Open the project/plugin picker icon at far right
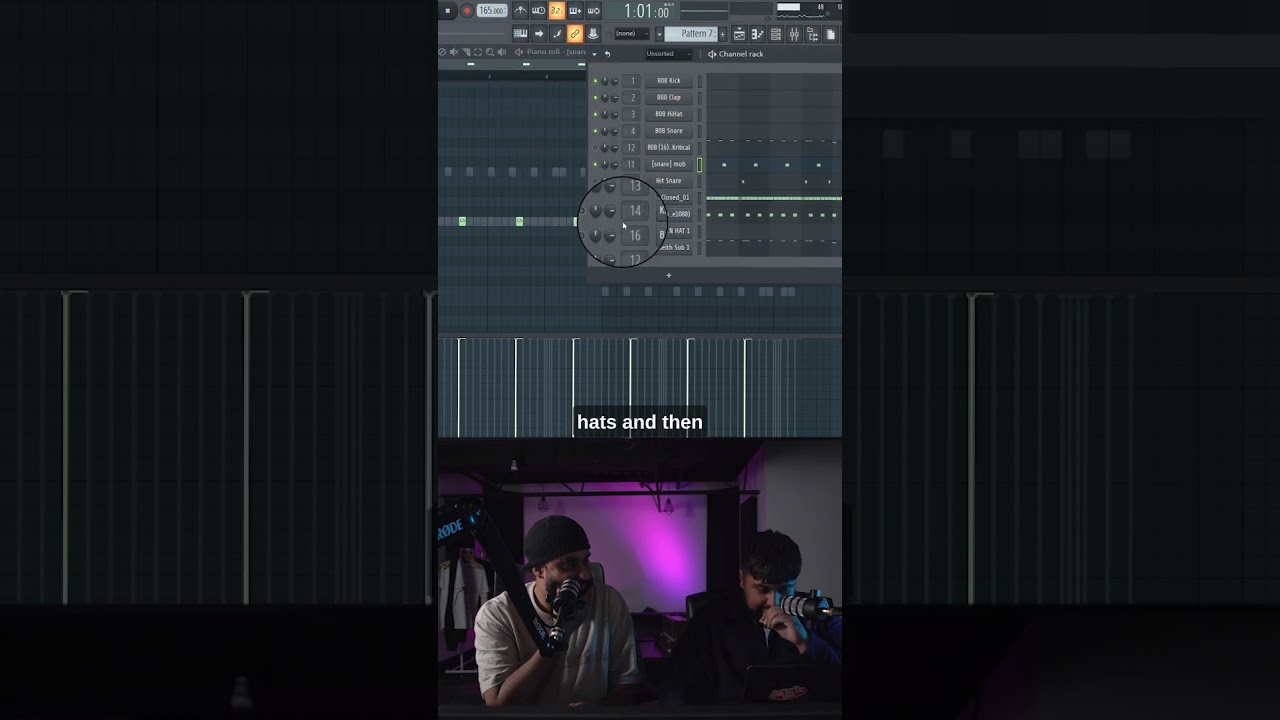 pos(830,34)
